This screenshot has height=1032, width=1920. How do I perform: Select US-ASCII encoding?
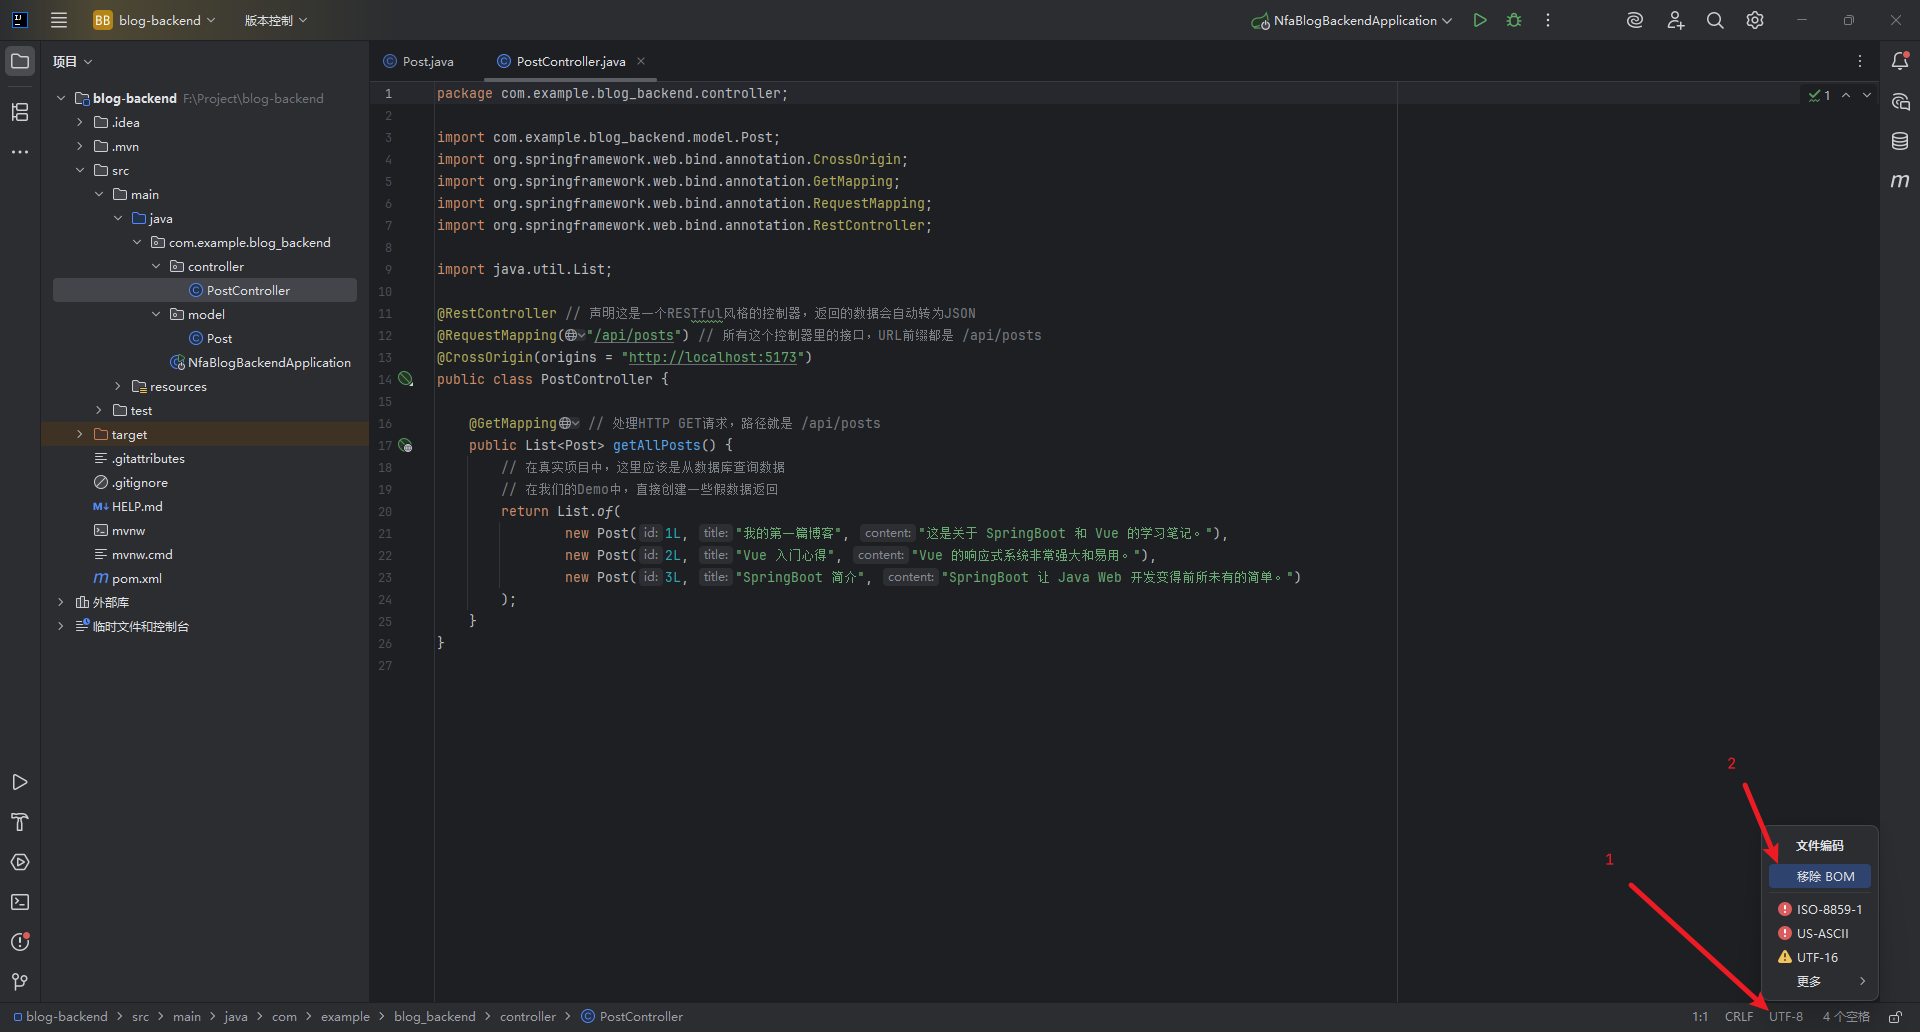tap(1820, 933)
